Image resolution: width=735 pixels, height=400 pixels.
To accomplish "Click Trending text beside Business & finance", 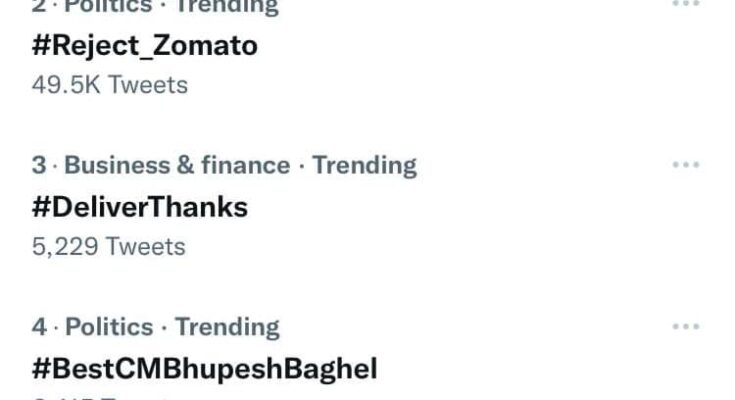I will point(365,165).
